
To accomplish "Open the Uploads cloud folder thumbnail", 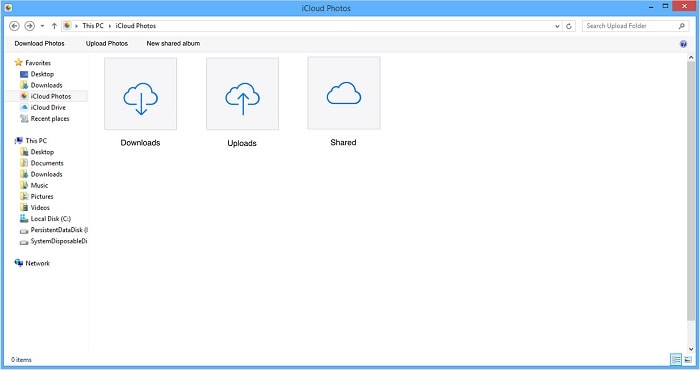I will pos(242,94).
